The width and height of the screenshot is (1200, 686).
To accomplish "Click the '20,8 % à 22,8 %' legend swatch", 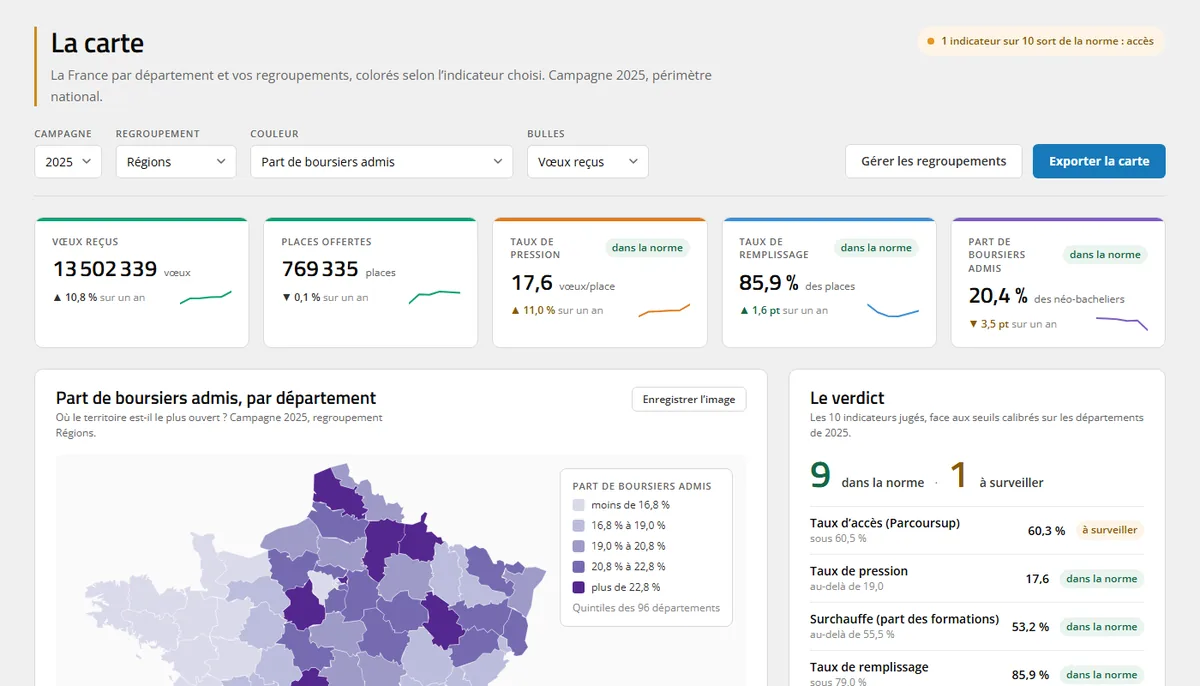I will pyautogui.click(x=579, y=567).
